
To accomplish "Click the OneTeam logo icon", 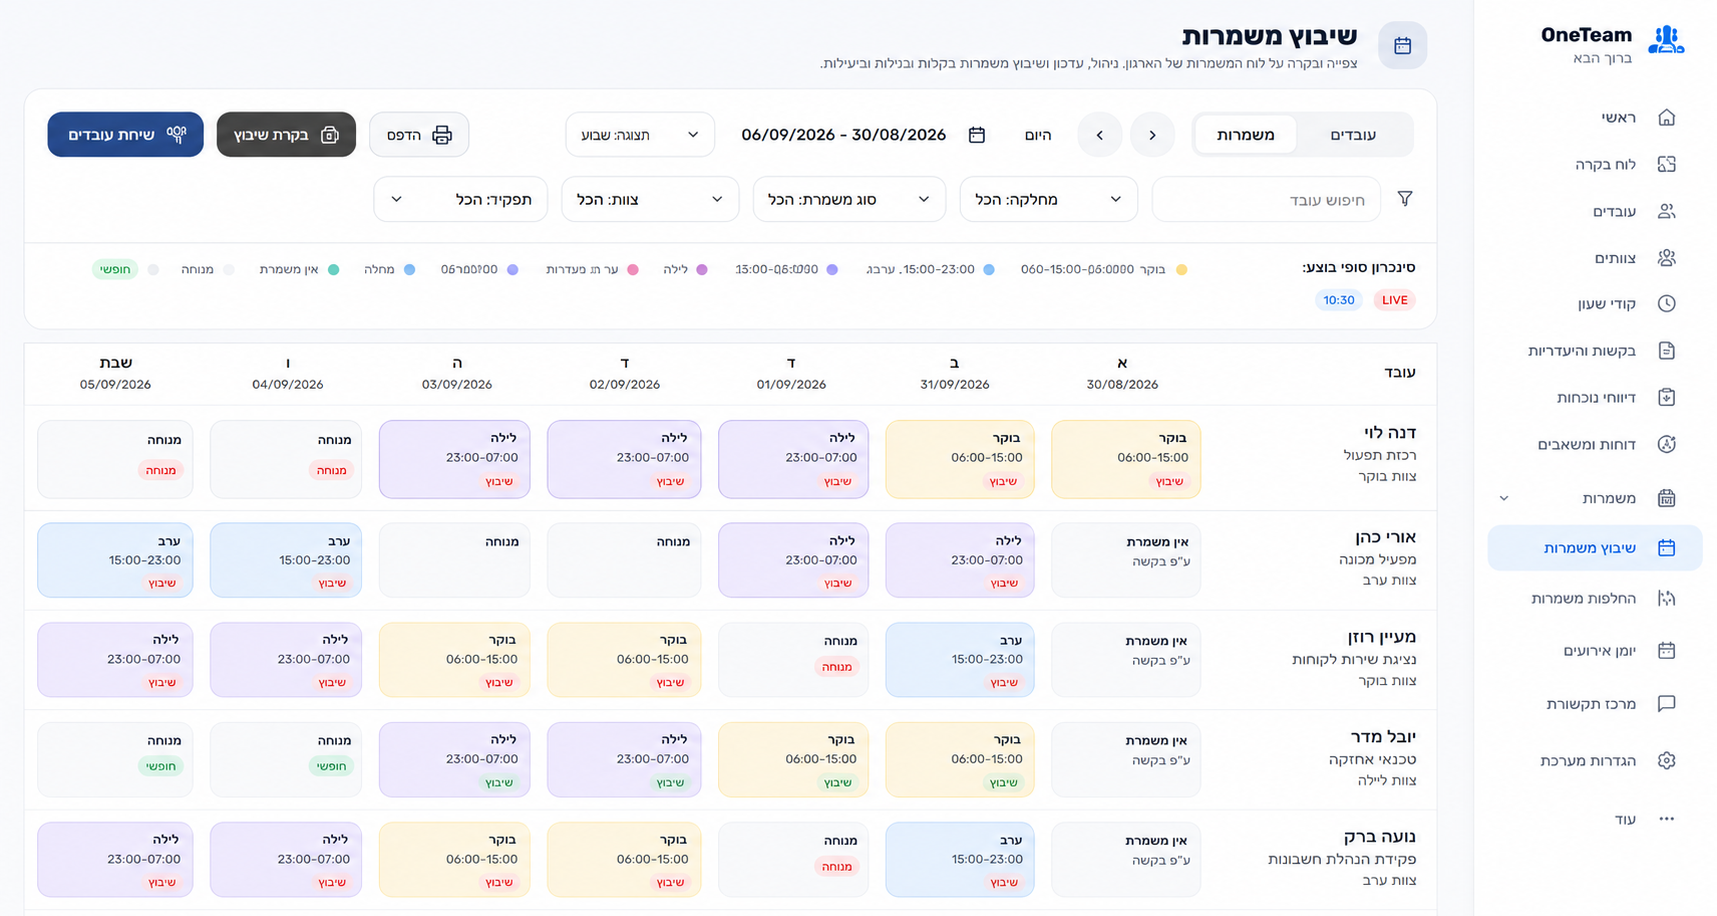I will (1666, 41).
